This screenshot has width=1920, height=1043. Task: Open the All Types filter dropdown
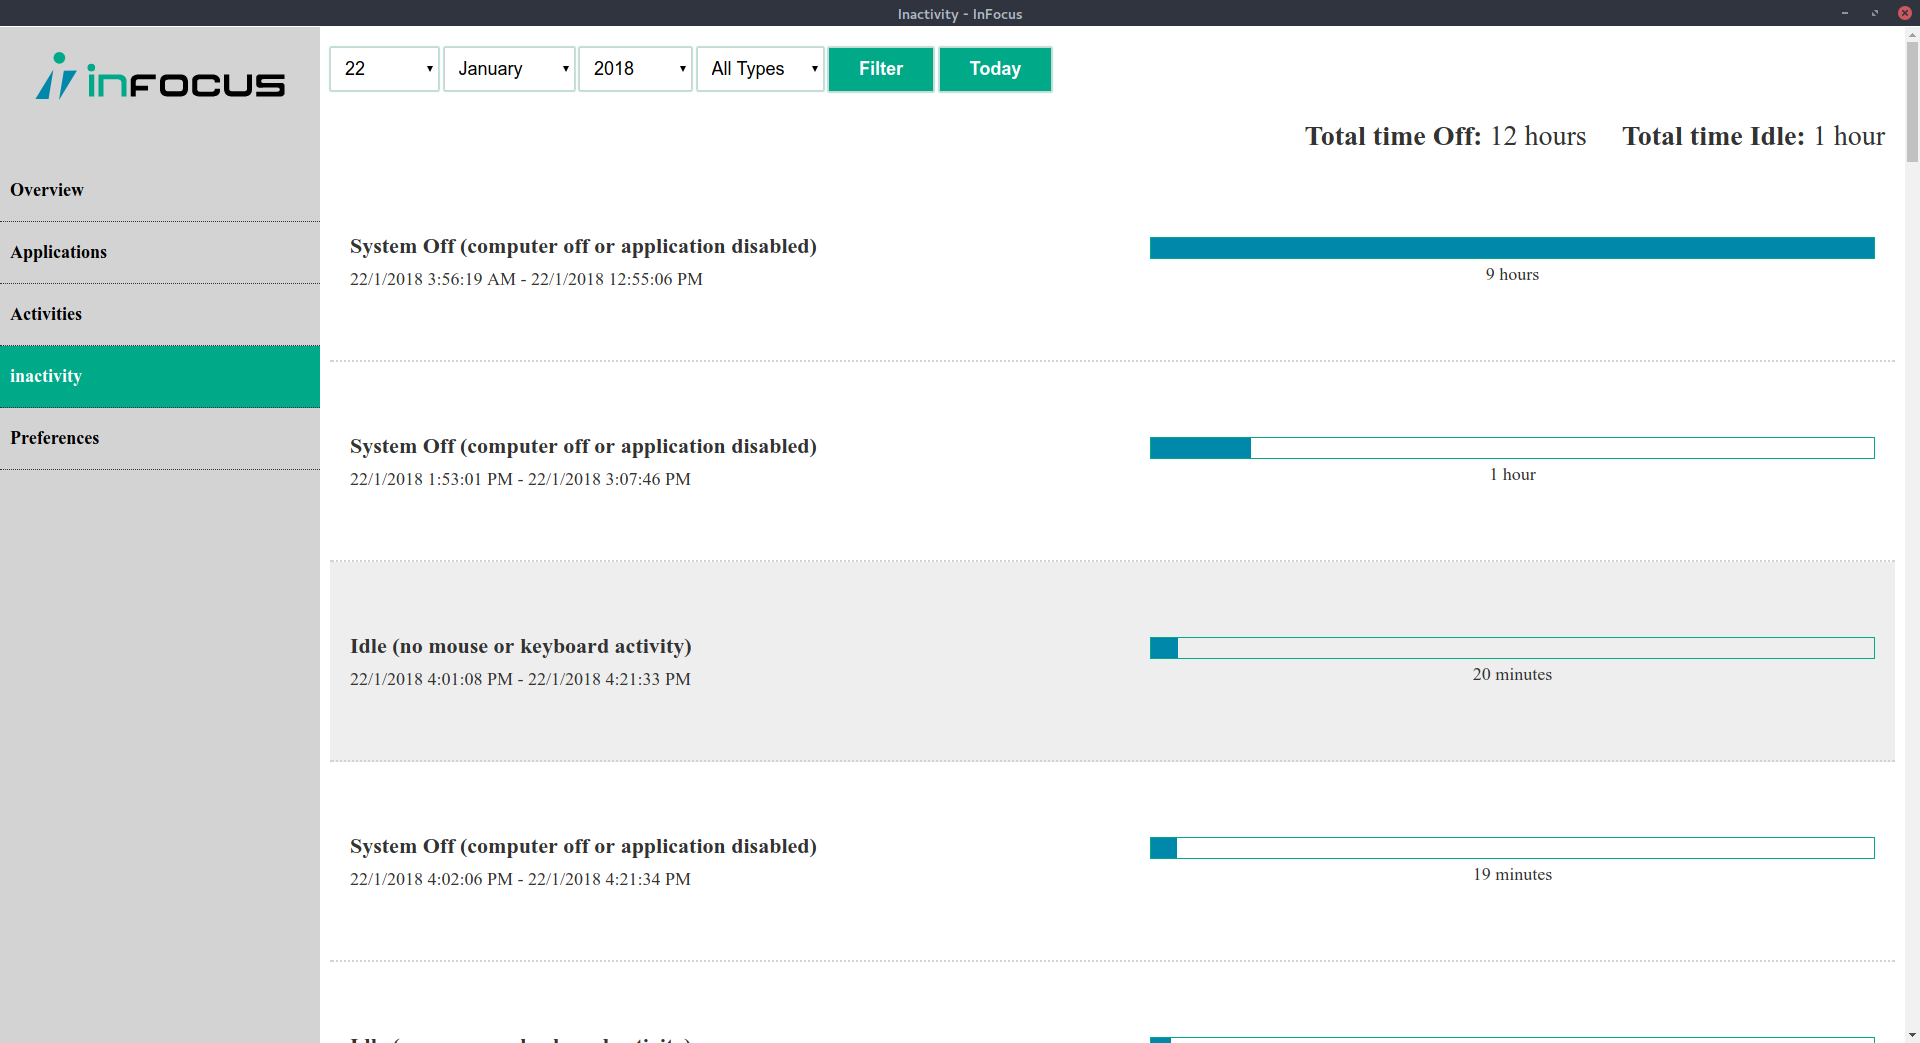(760, 69)
